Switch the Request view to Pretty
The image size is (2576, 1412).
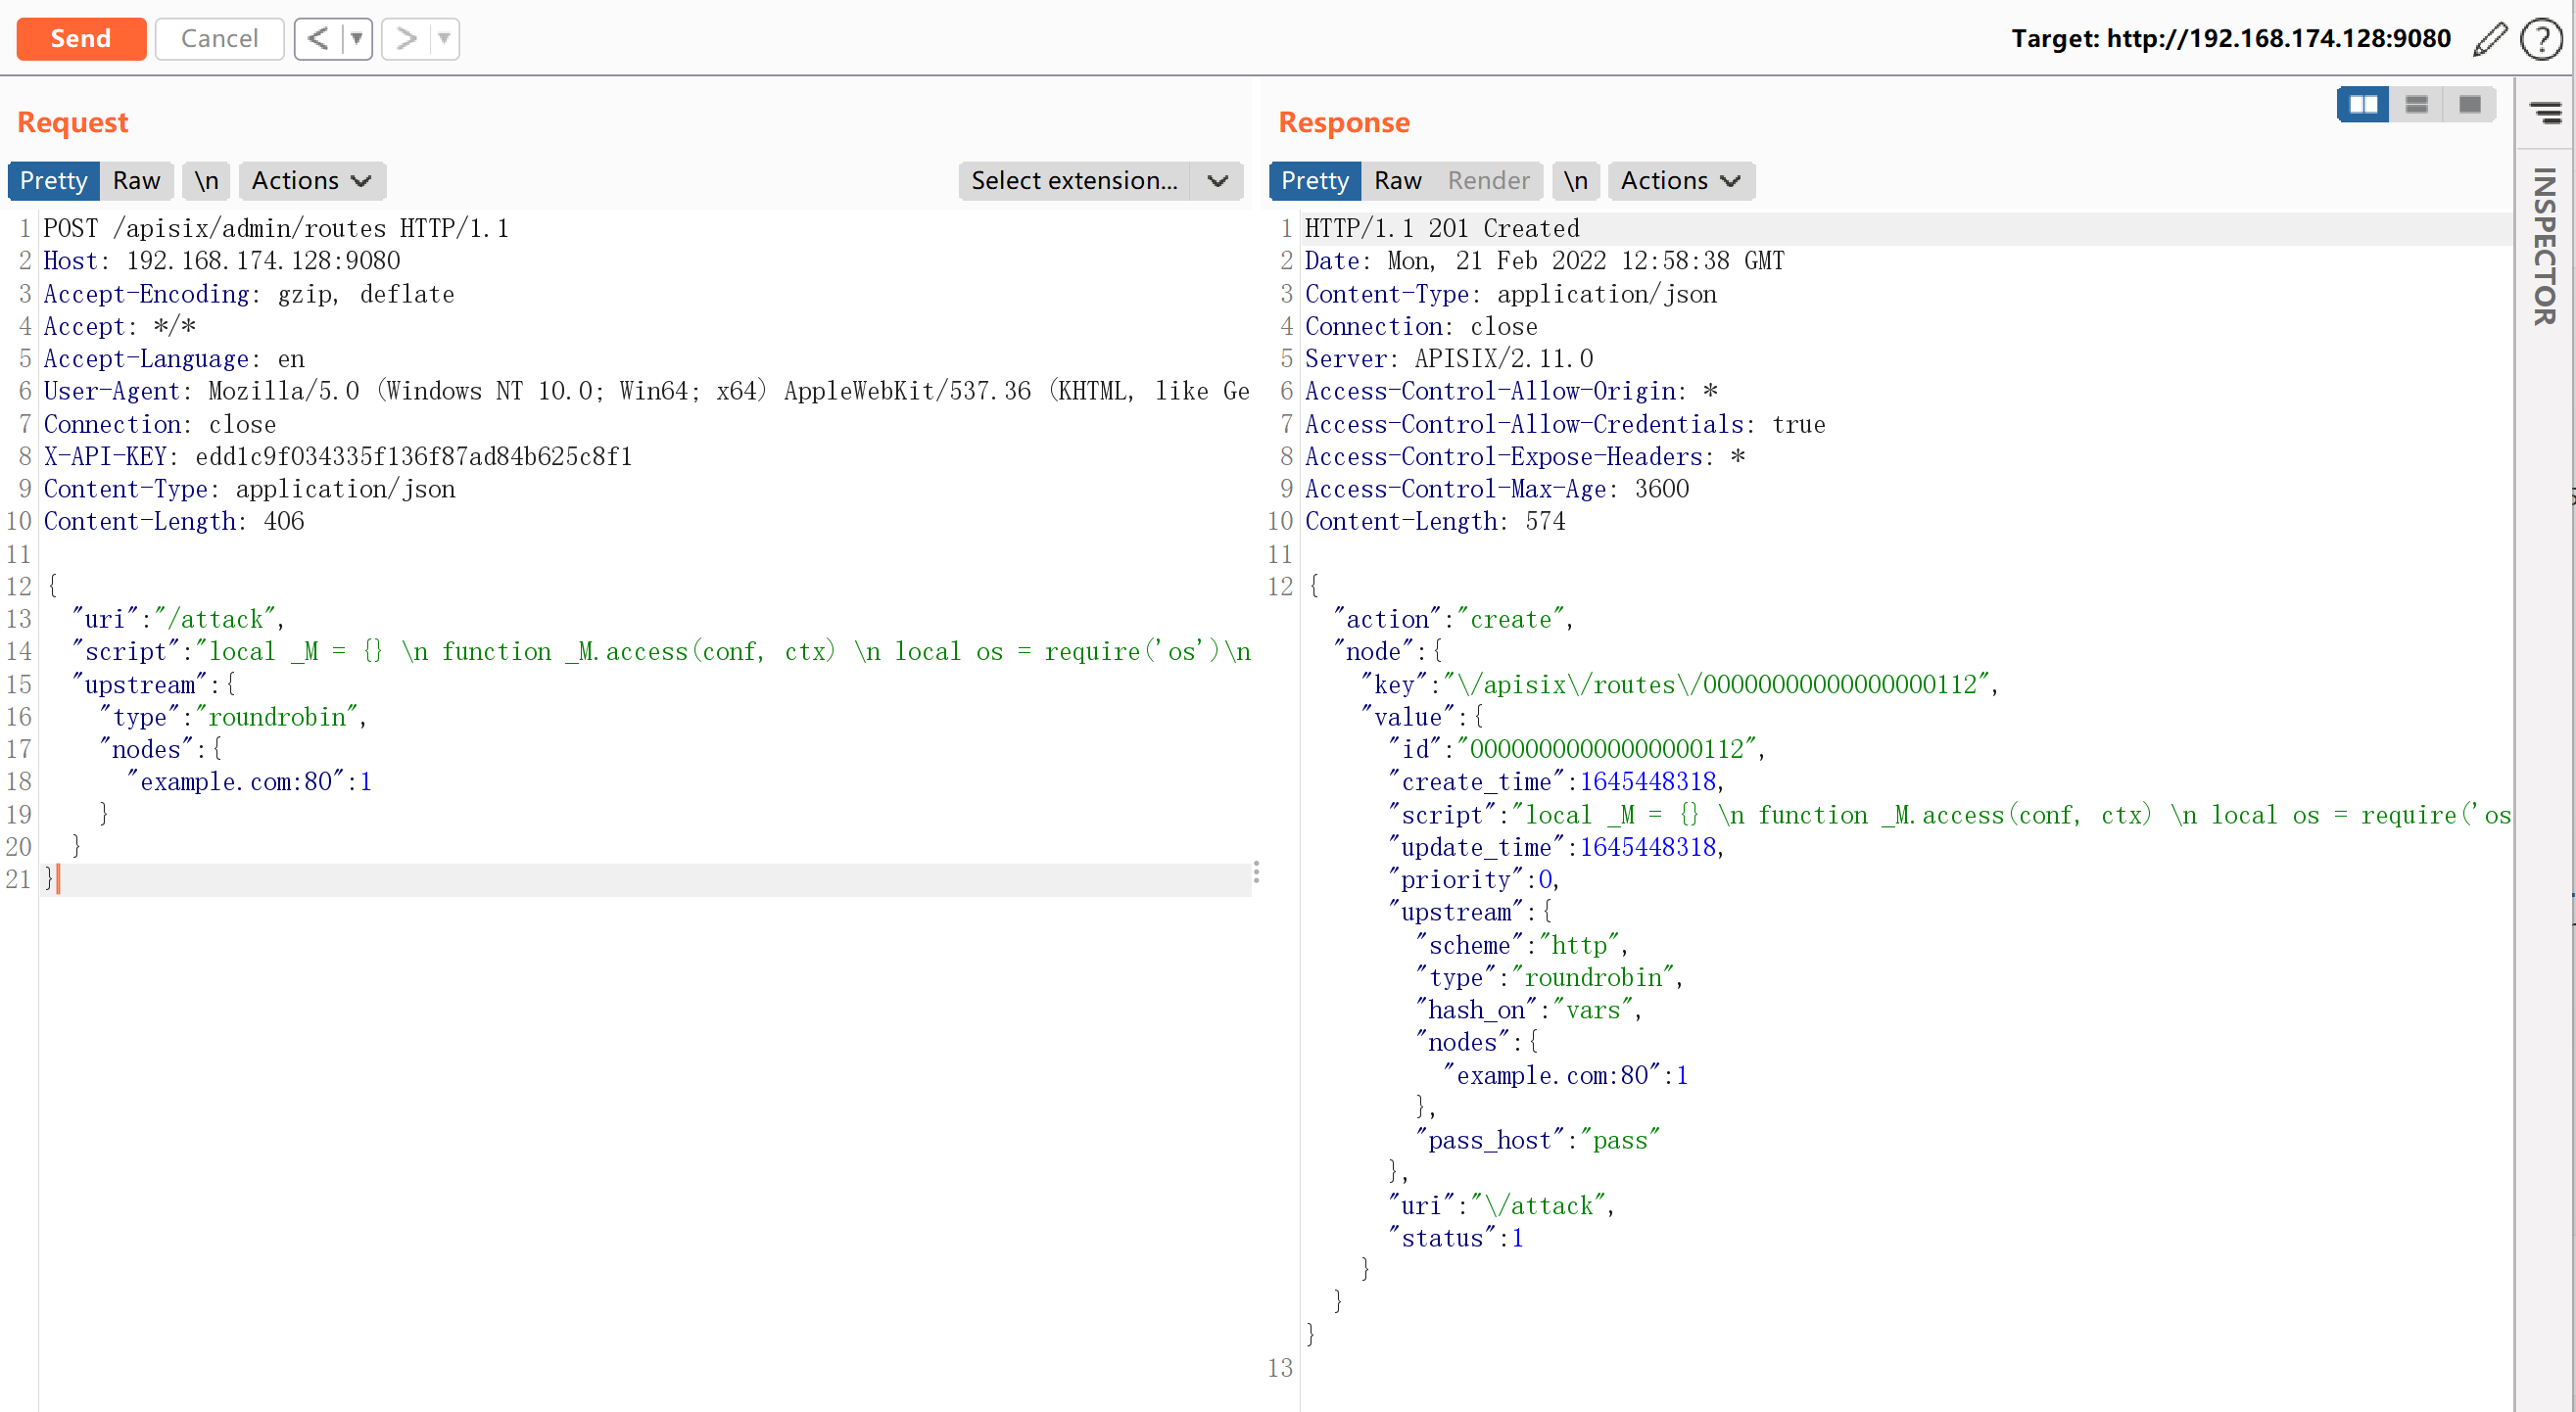coord(54,181)
